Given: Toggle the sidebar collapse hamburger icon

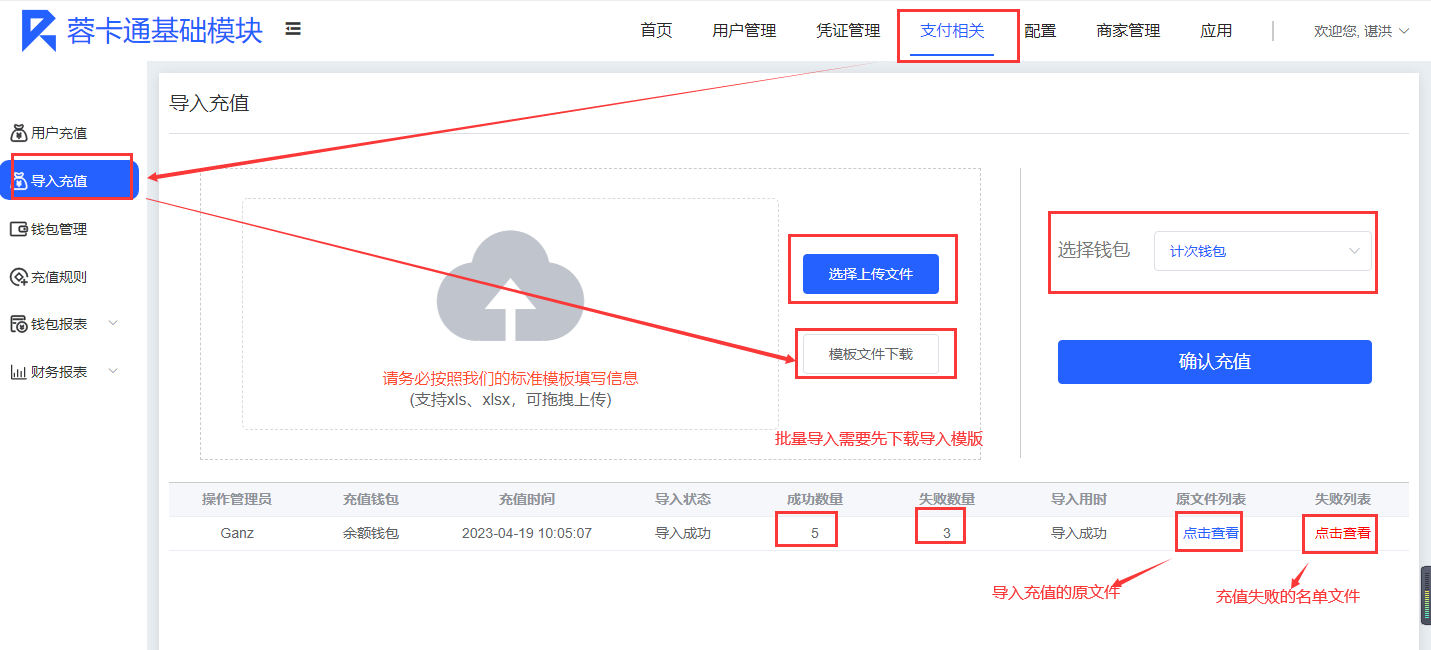Looking at the screenshot, I should point(293,30).
